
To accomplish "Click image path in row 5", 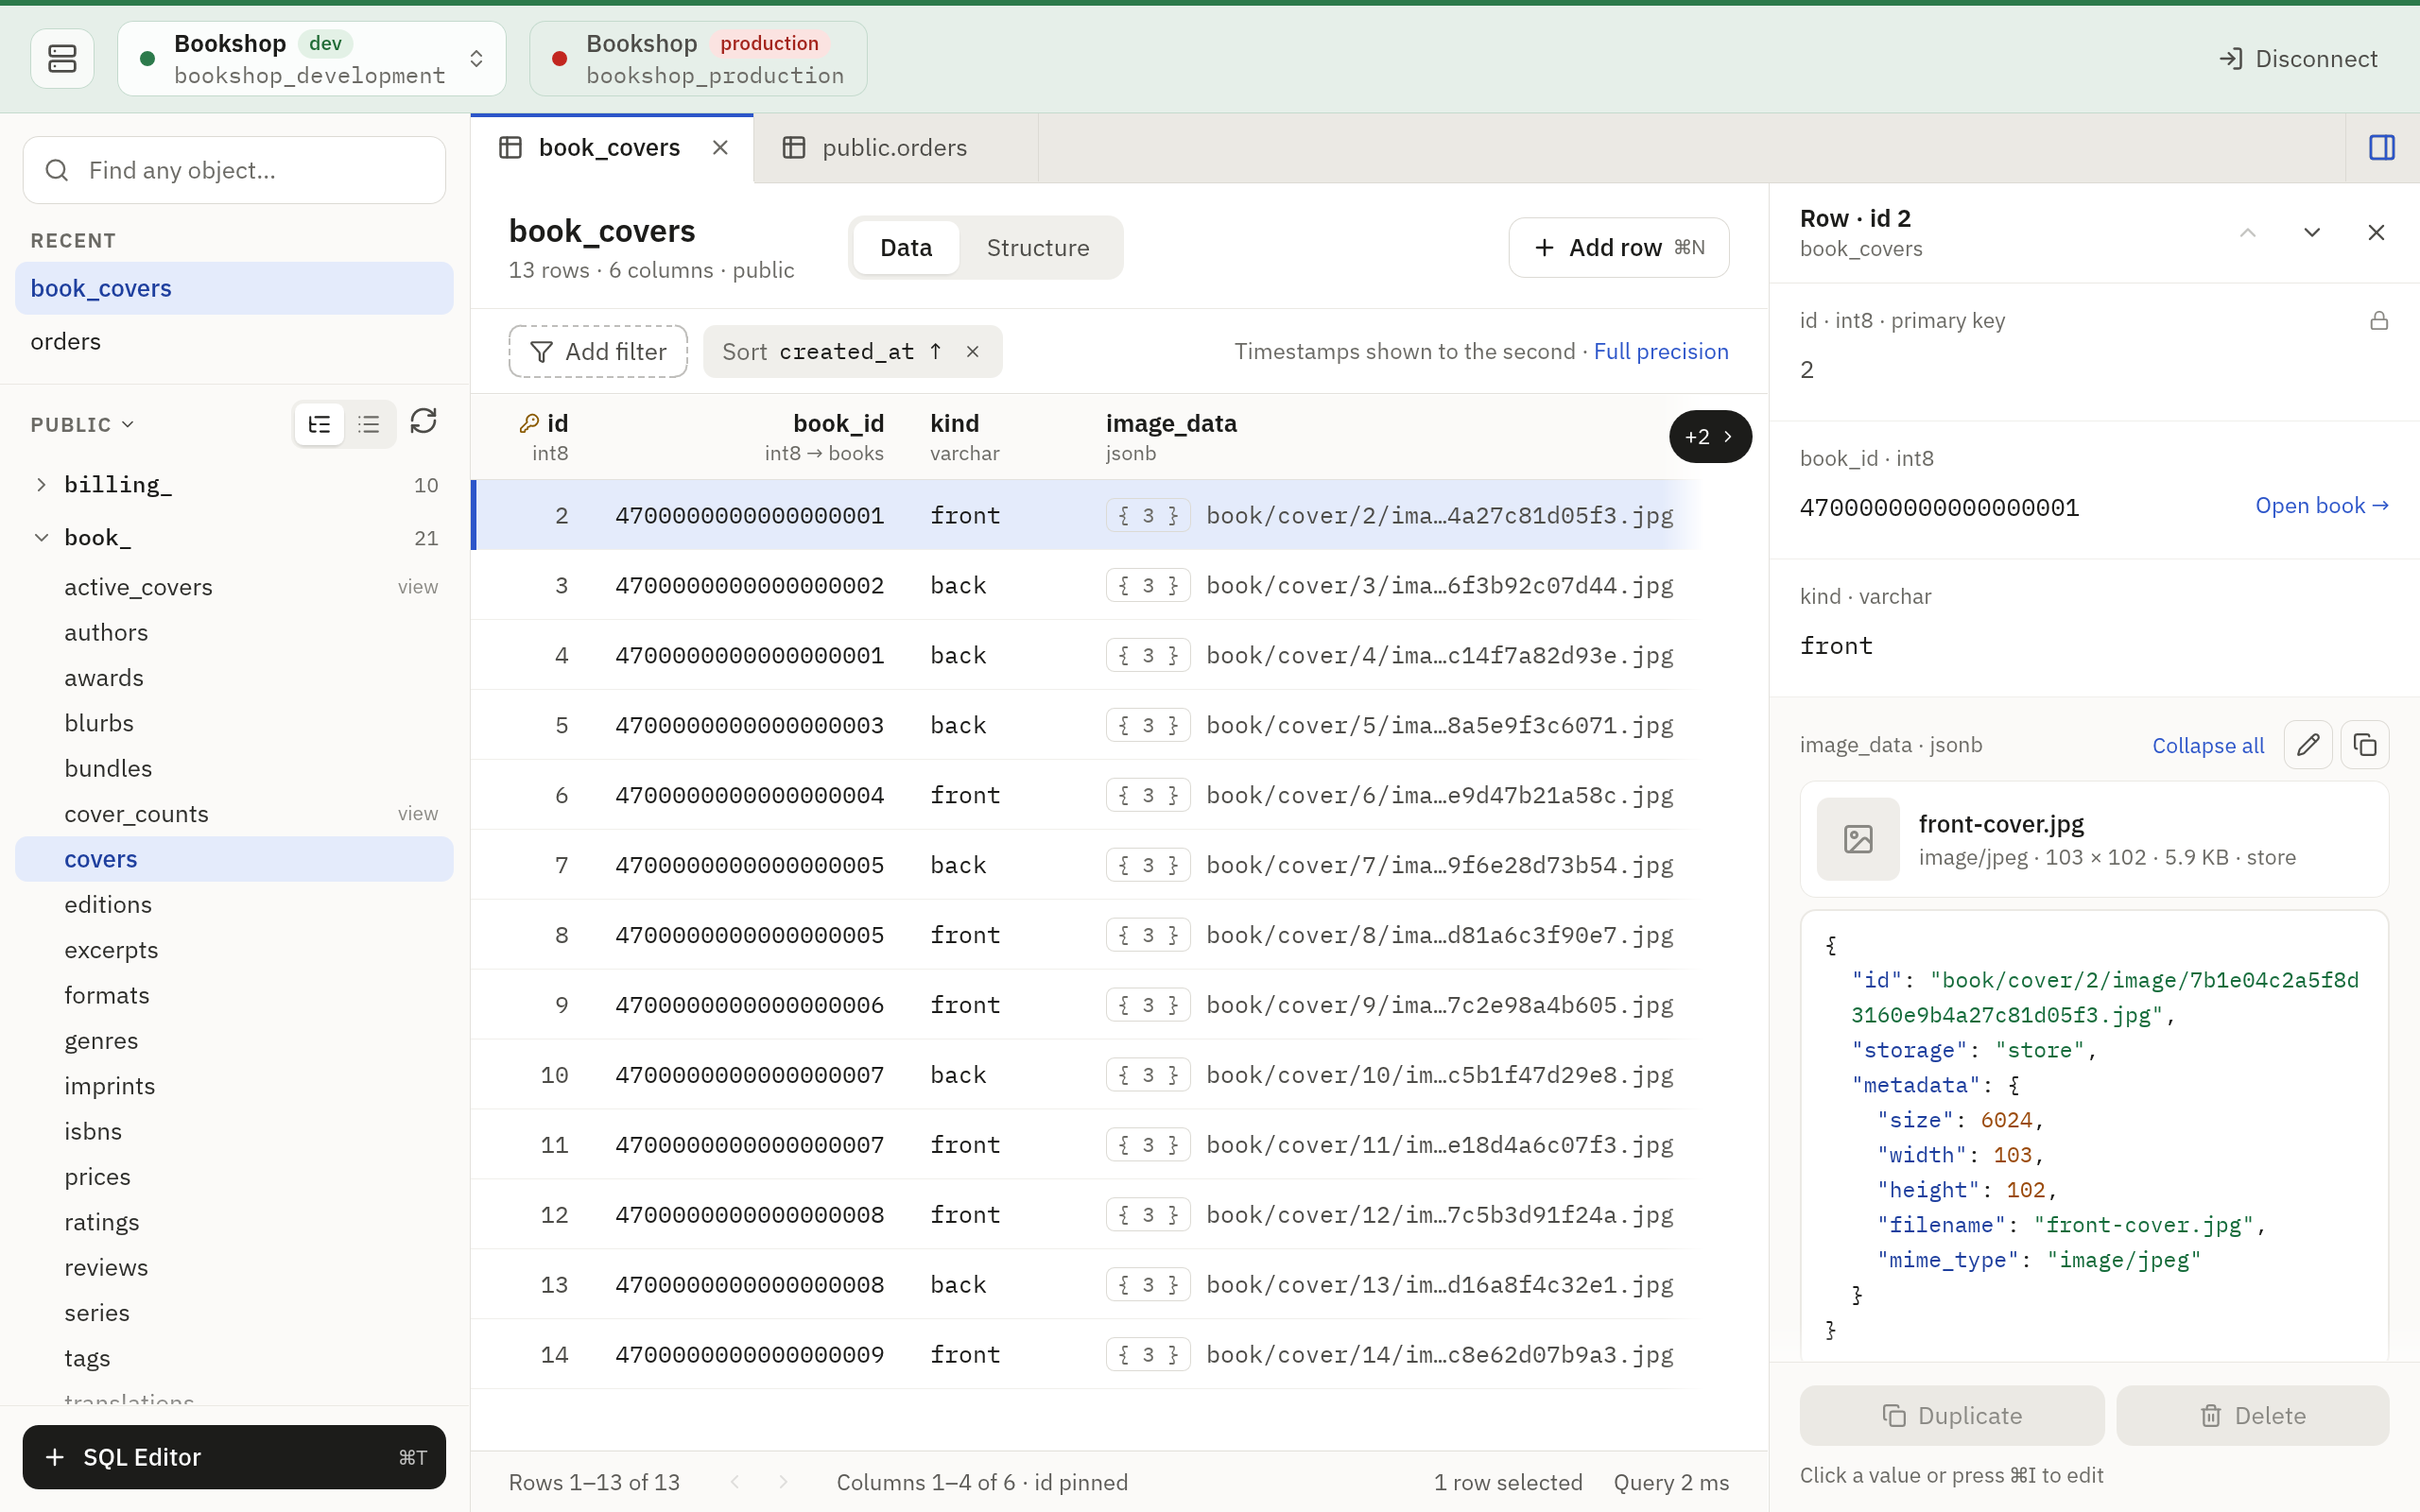I will click(1440, 725).
